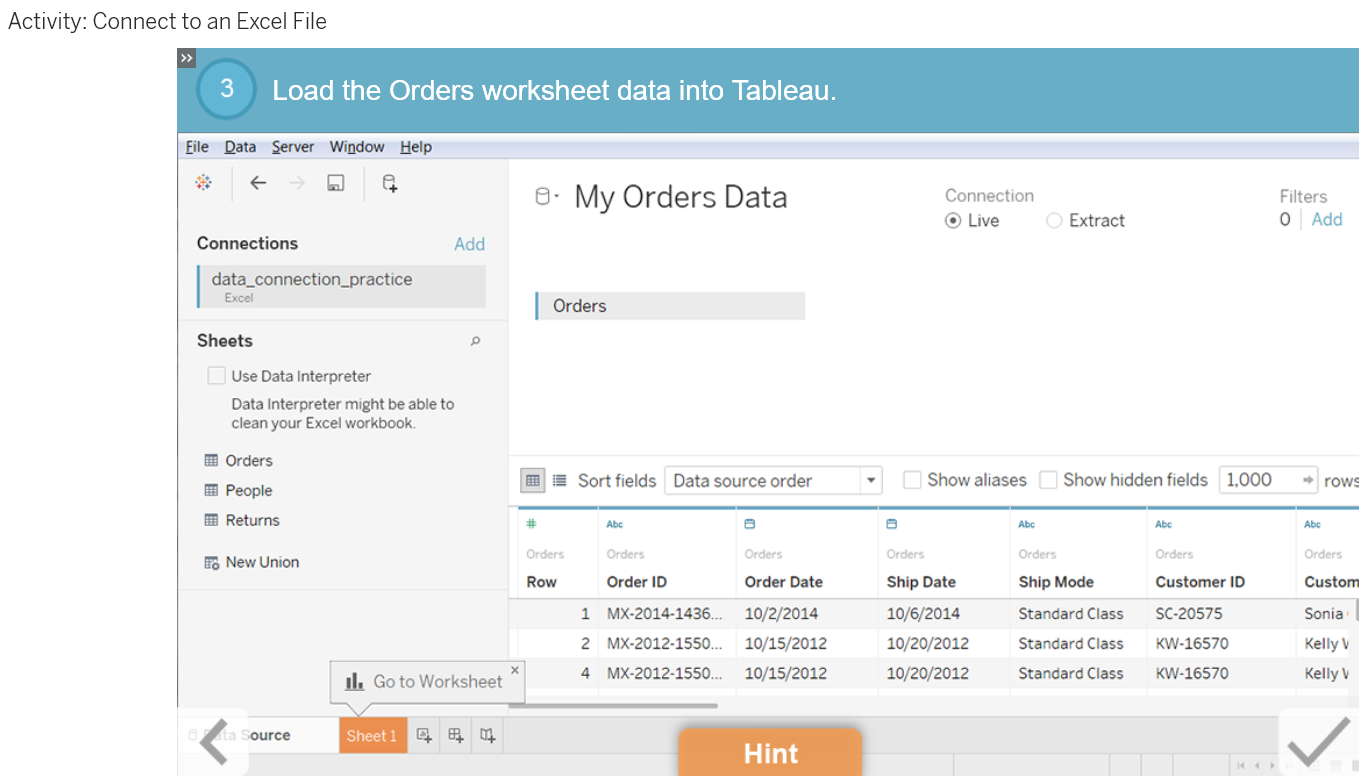Click the Ship Mode column header

click(1056, 582)
